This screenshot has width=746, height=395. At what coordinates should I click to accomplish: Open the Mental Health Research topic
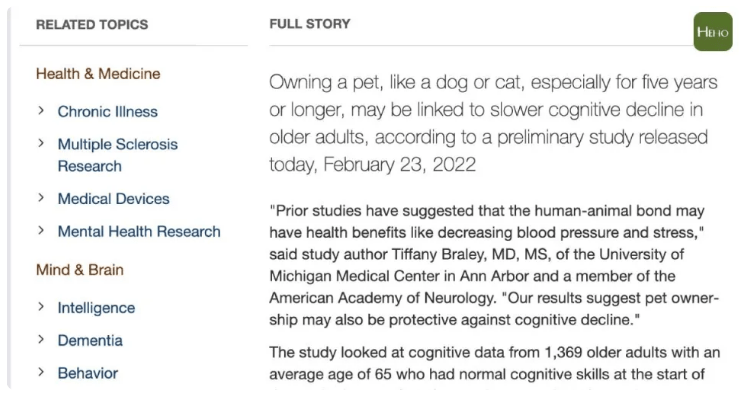139,231
